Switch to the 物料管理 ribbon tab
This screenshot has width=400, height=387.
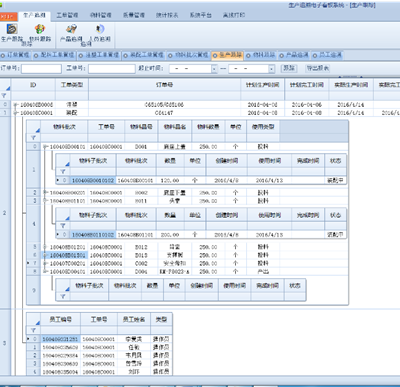point(101,15)
